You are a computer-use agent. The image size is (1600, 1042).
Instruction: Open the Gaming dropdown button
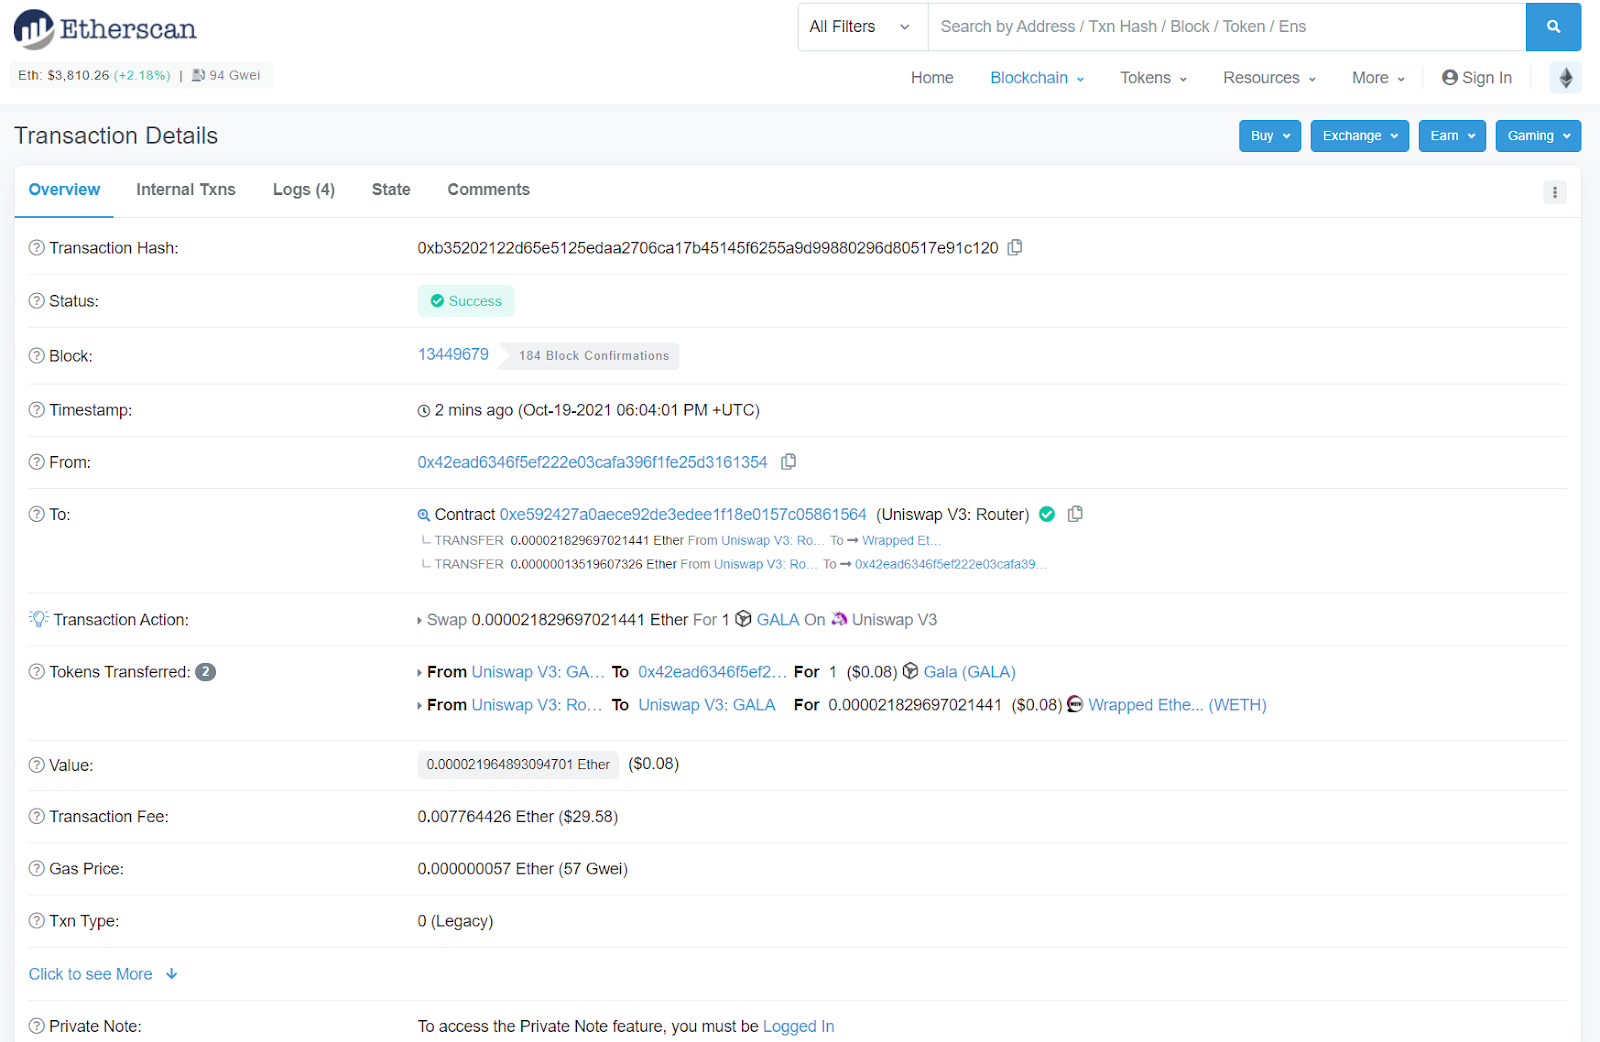click(x=1538, y=136)
